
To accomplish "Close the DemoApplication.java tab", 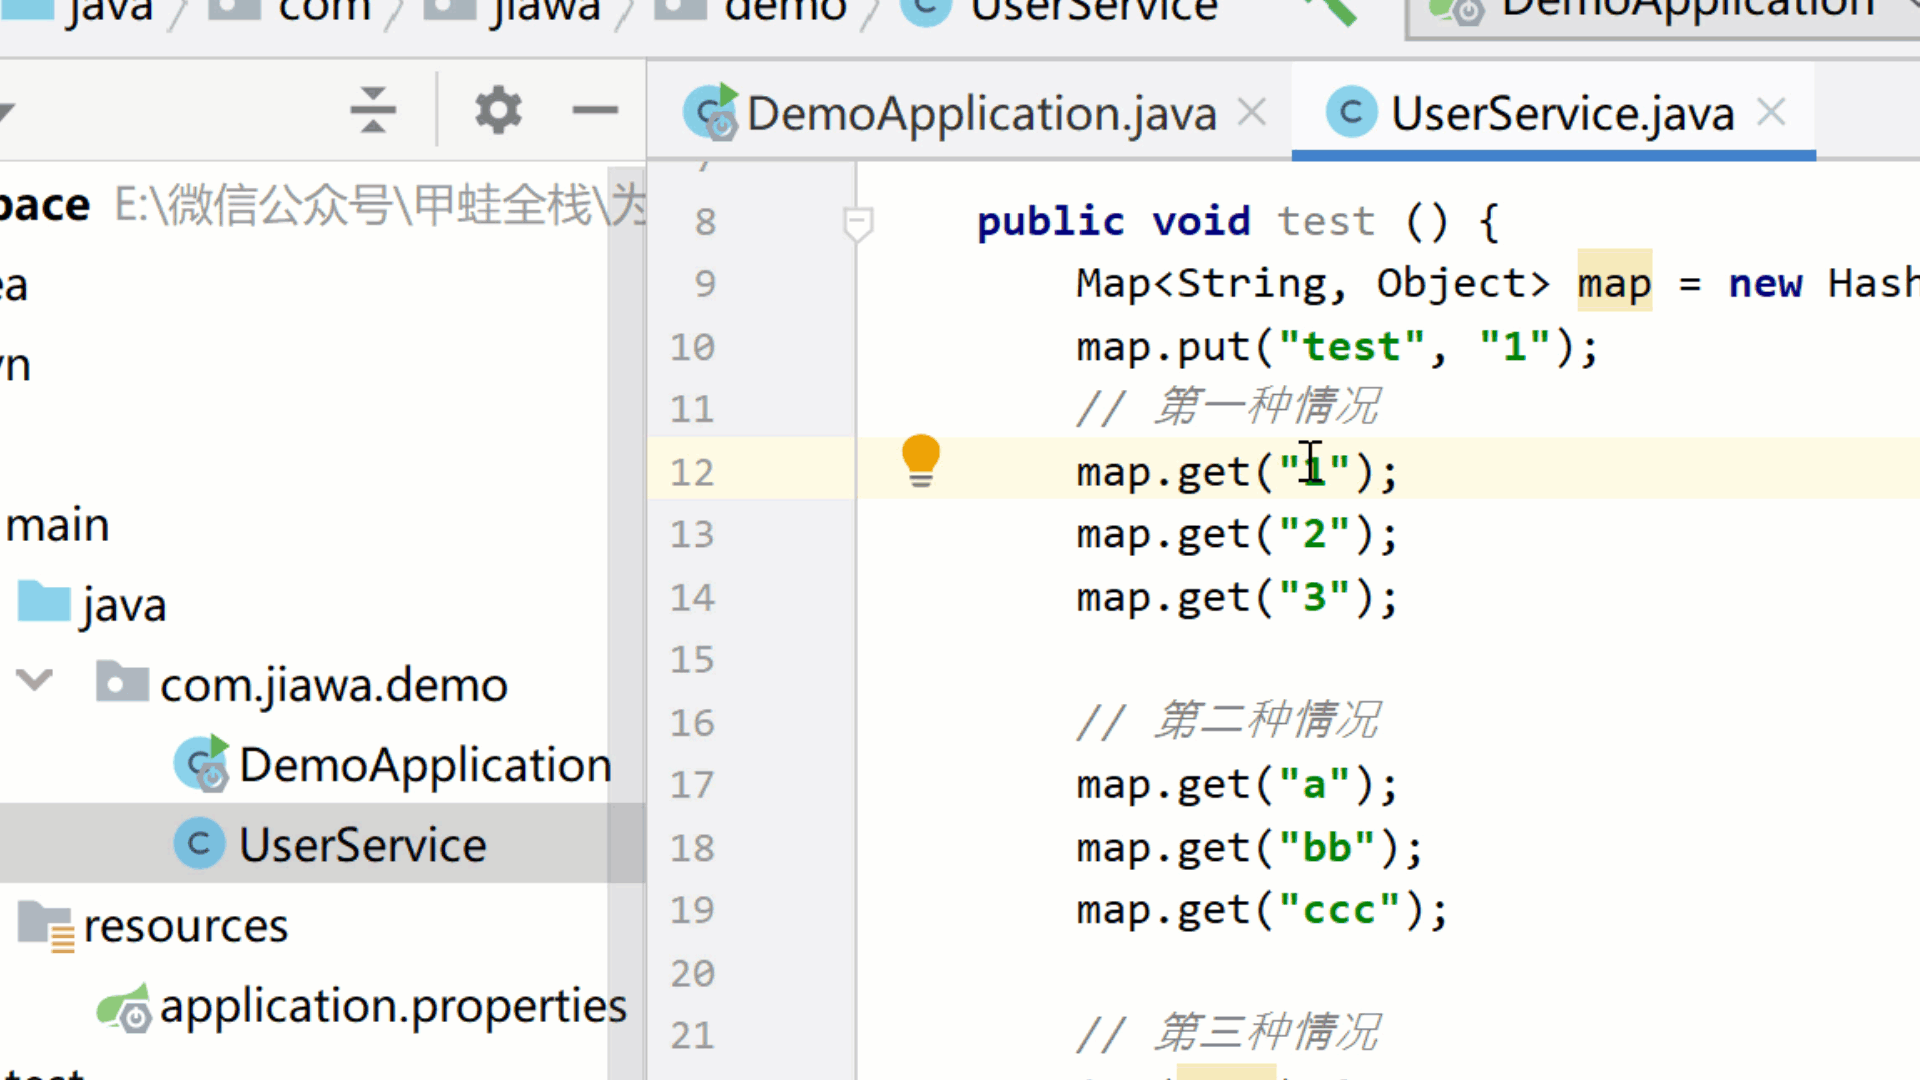I will click(x=1252, y=112).
